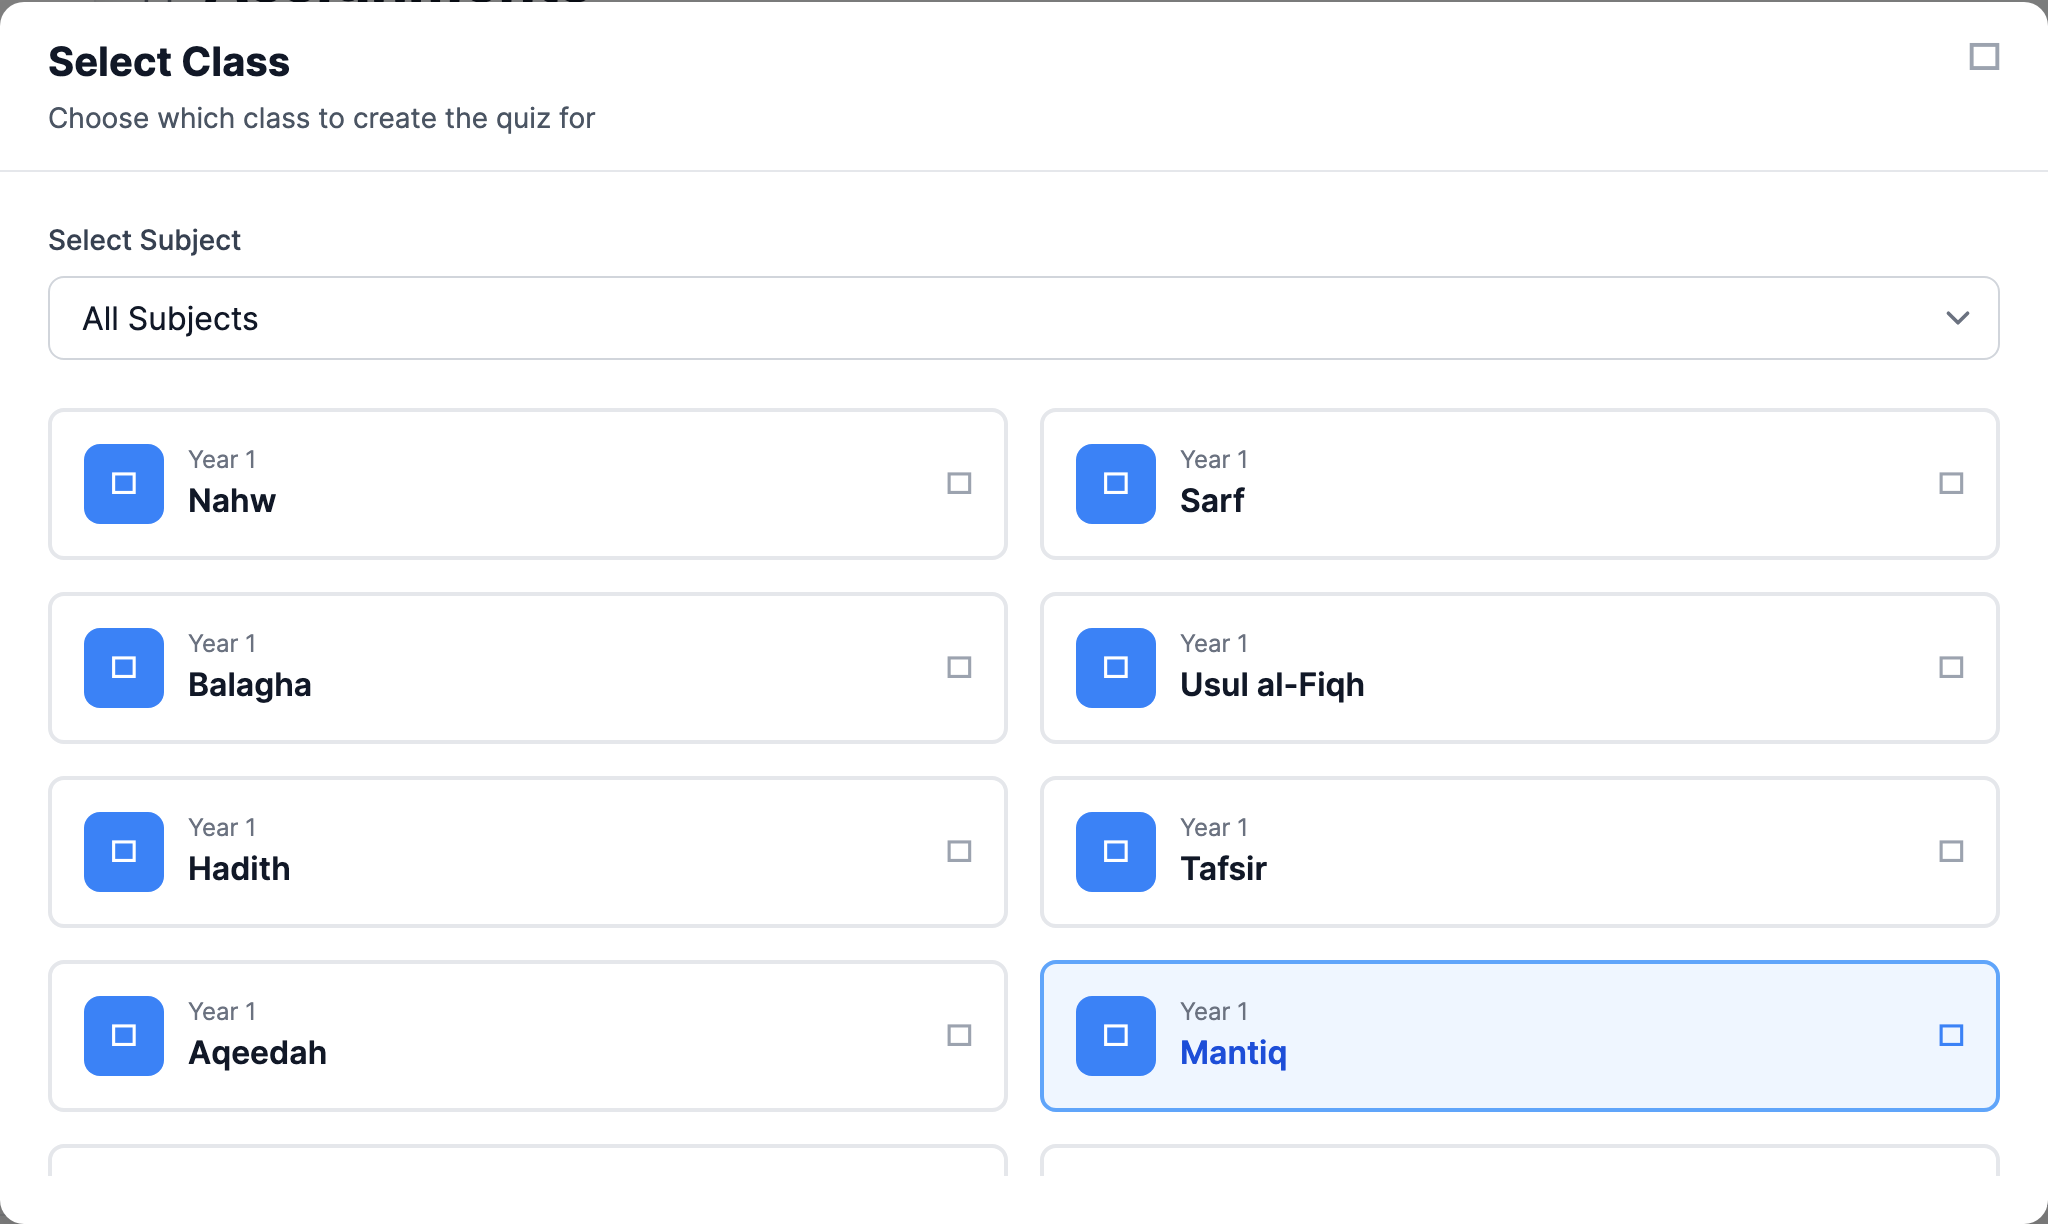Select the Sarf class name
2048x1224 pixels.
[x=1212, y=501]
